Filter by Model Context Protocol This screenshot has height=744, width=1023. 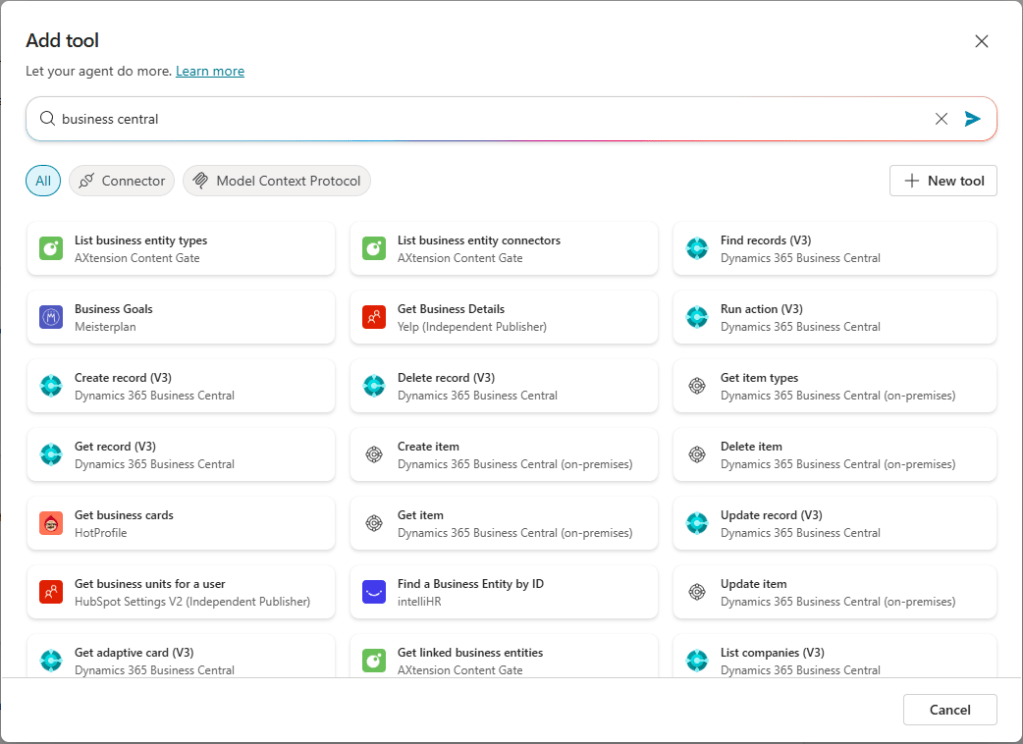coord(277,181)
